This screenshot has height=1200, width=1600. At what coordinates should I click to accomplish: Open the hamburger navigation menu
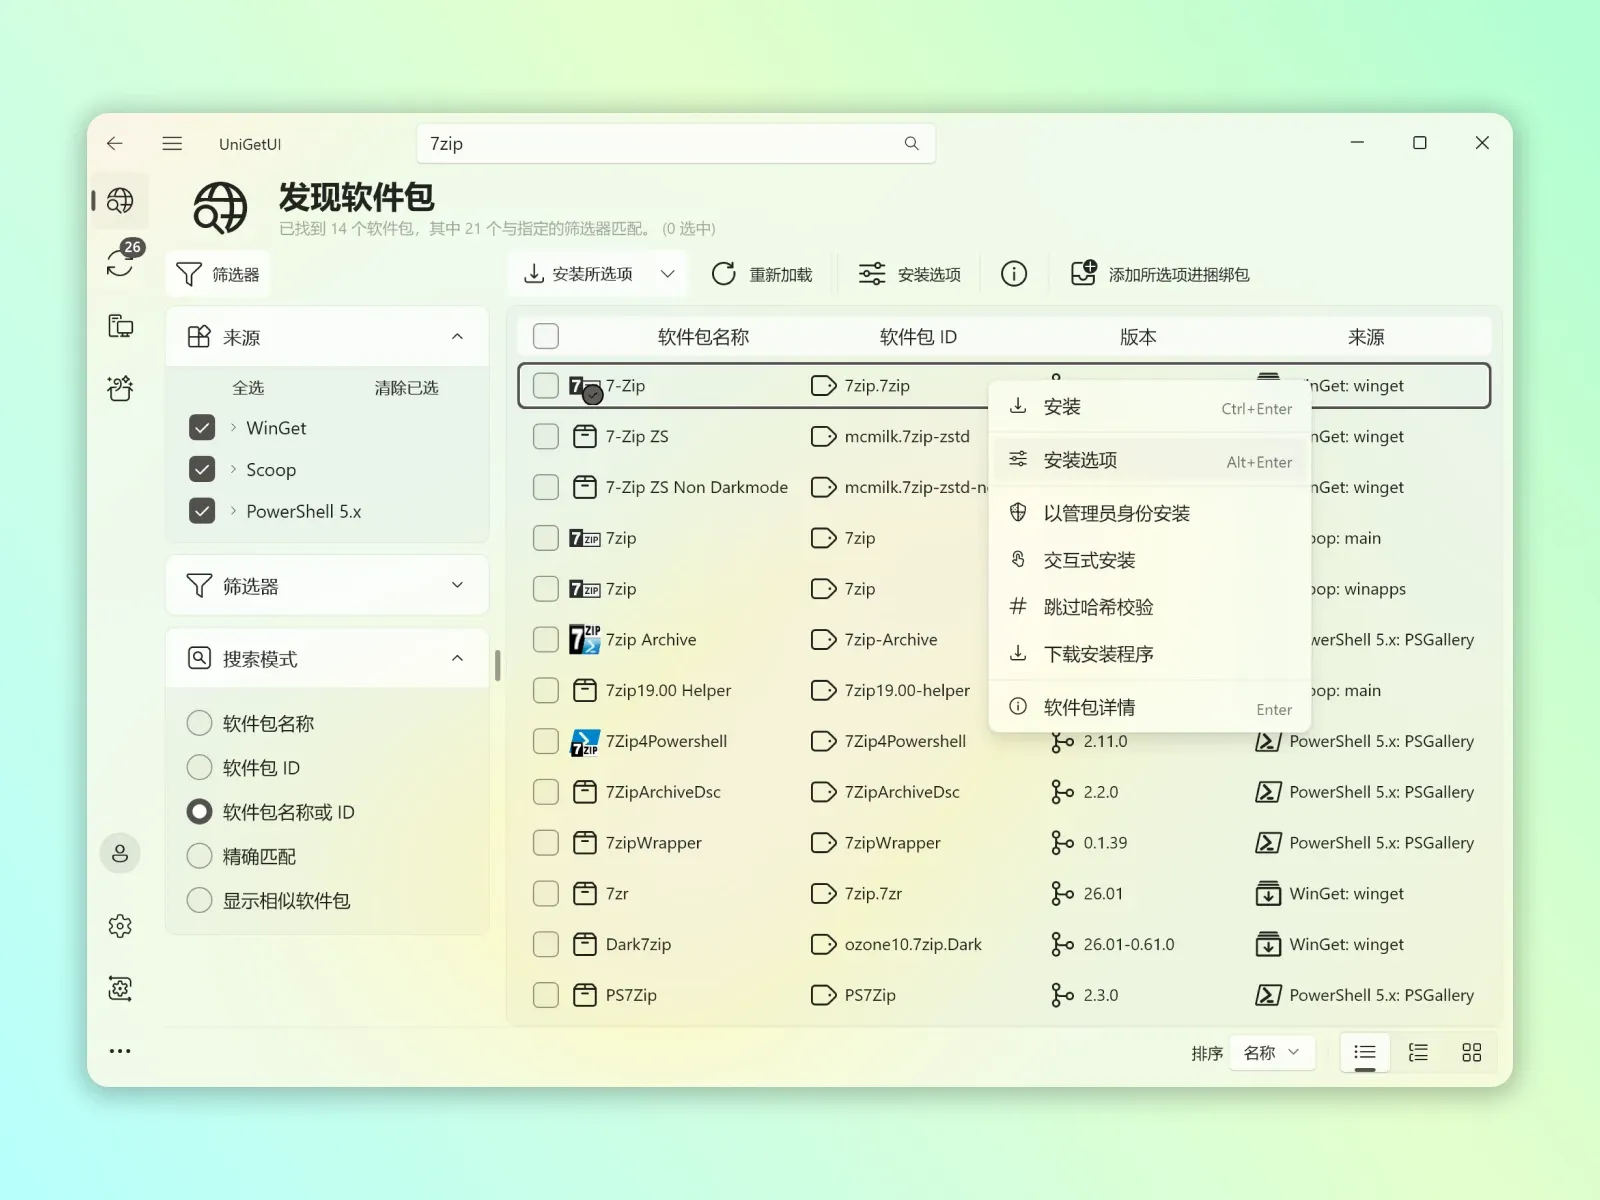[172, 143]
